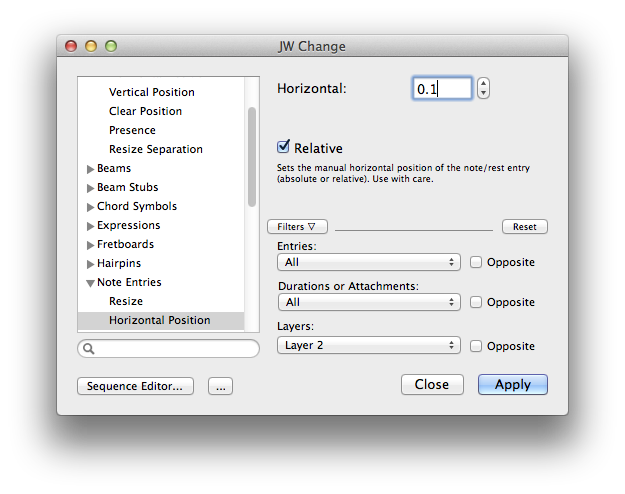The width and height of the screenshot is (625, 494).
Task: Check the Opposite box for Layers
Action: pos(476,346)
